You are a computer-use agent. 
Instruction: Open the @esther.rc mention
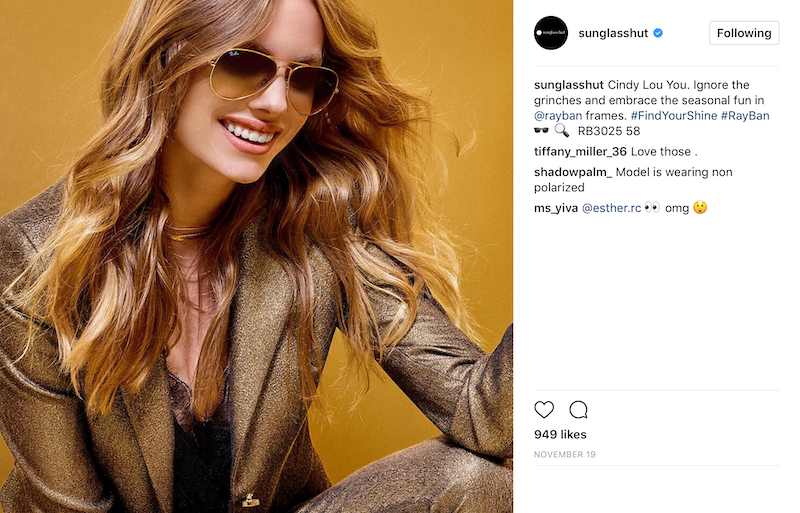pyautogui.click(x=611, y=208)
